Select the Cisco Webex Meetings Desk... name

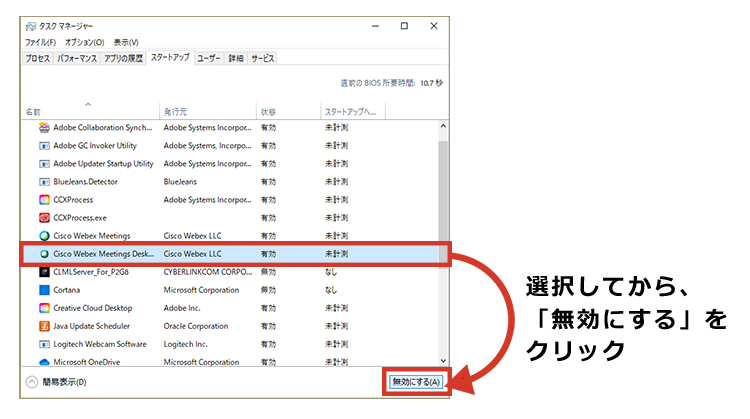[104, 254]
